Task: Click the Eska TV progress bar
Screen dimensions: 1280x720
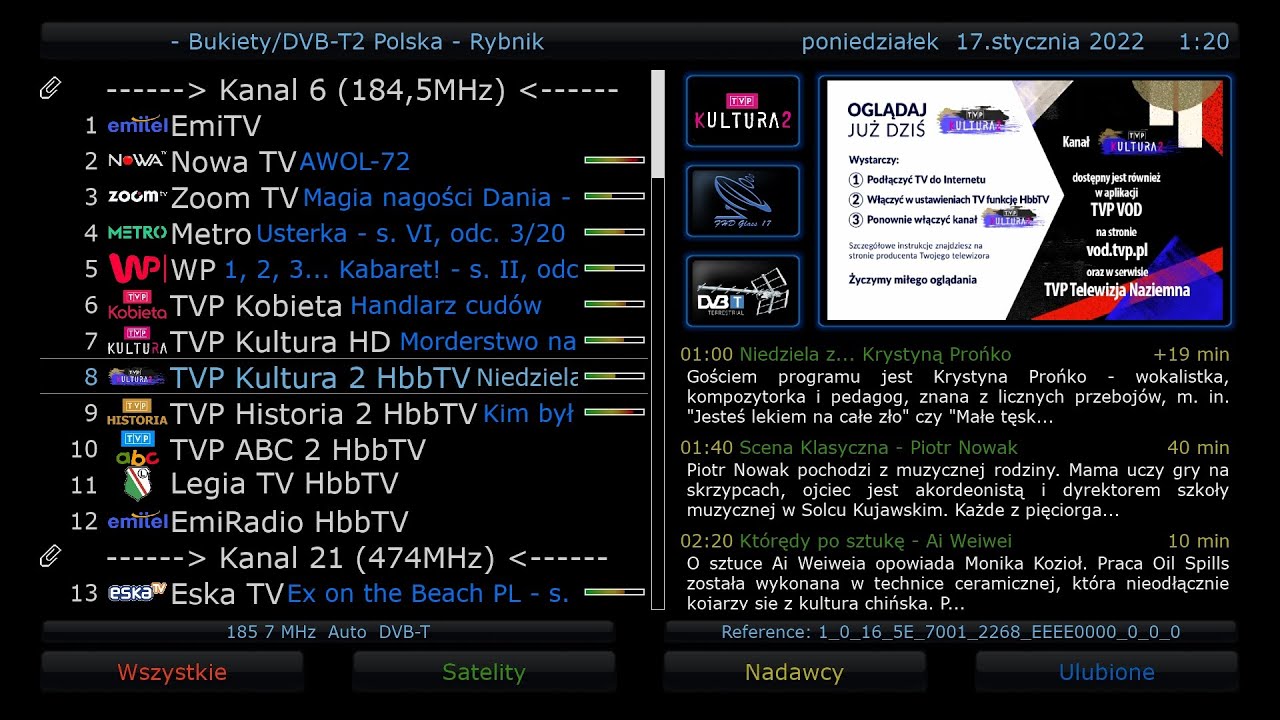Action: (x=614, y=592)
